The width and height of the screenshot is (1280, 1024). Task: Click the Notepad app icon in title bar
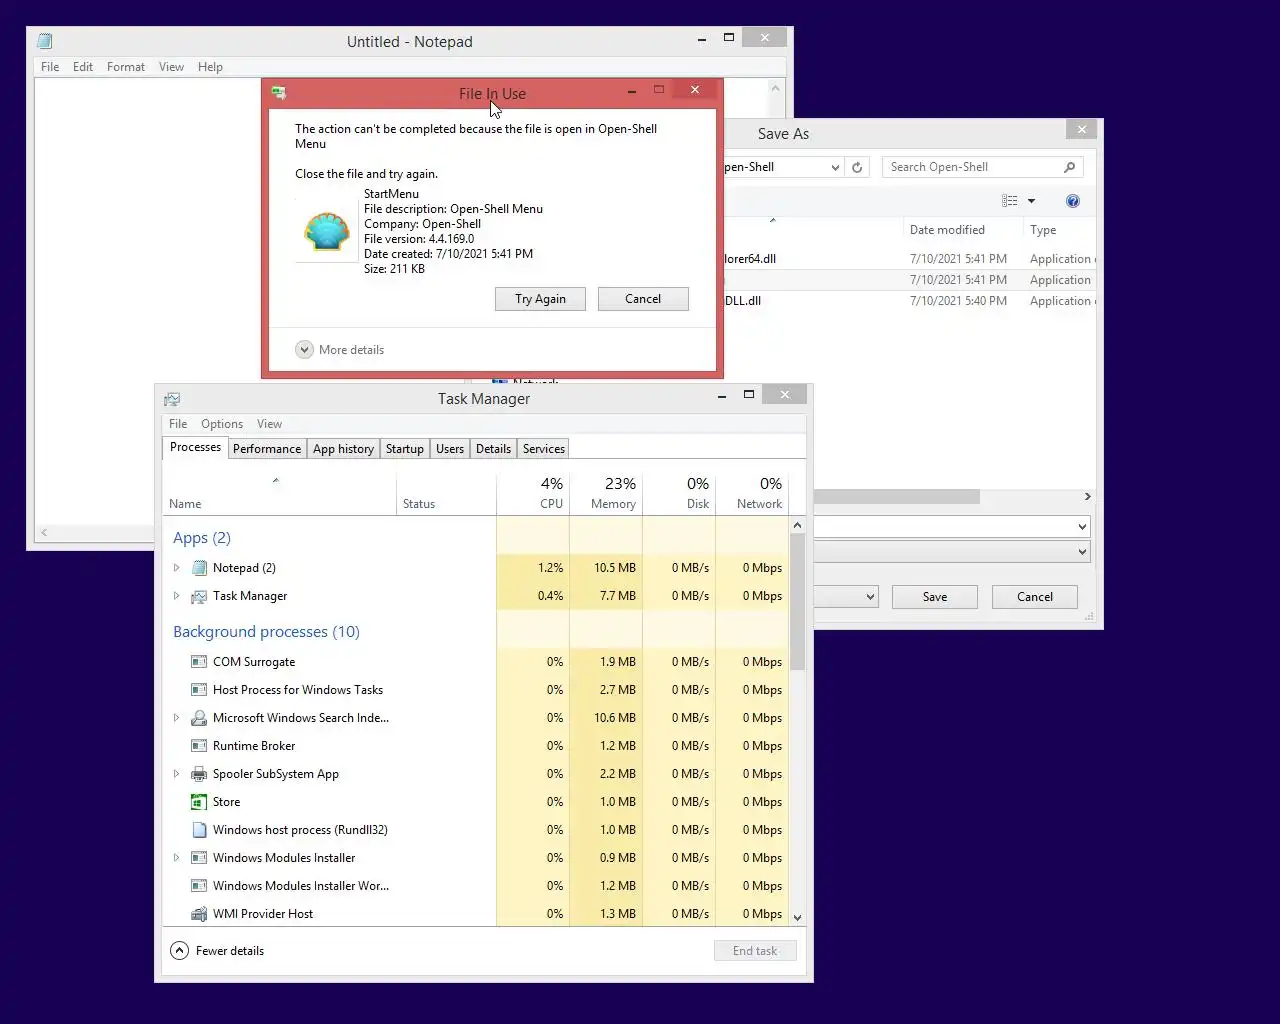pyautogui.click(x=44, y=41)
